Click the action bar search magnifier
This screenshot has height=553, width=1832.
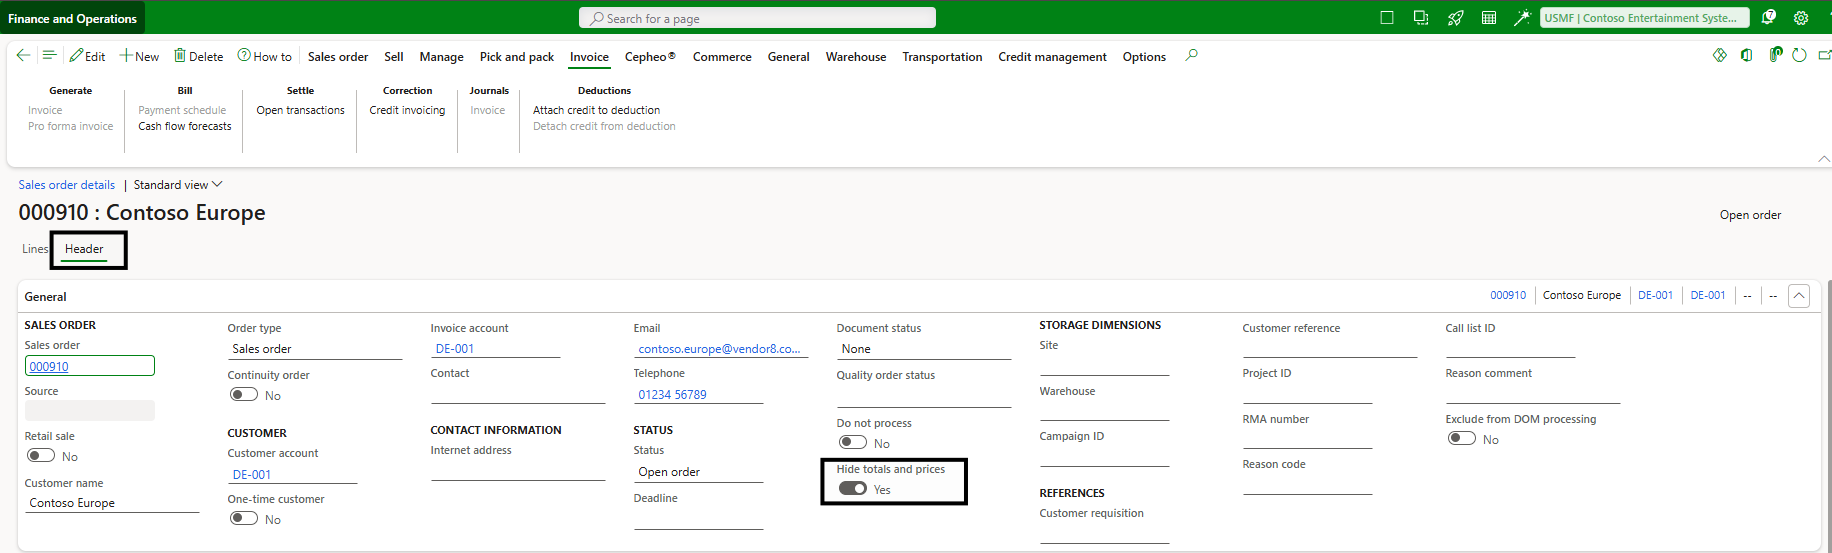1191,56
